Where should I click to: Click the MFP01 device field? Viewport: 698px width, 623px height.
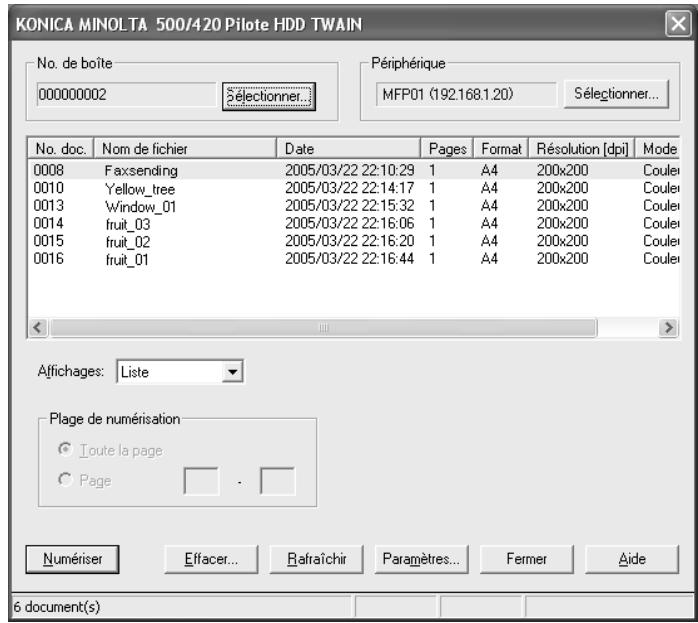466,94
